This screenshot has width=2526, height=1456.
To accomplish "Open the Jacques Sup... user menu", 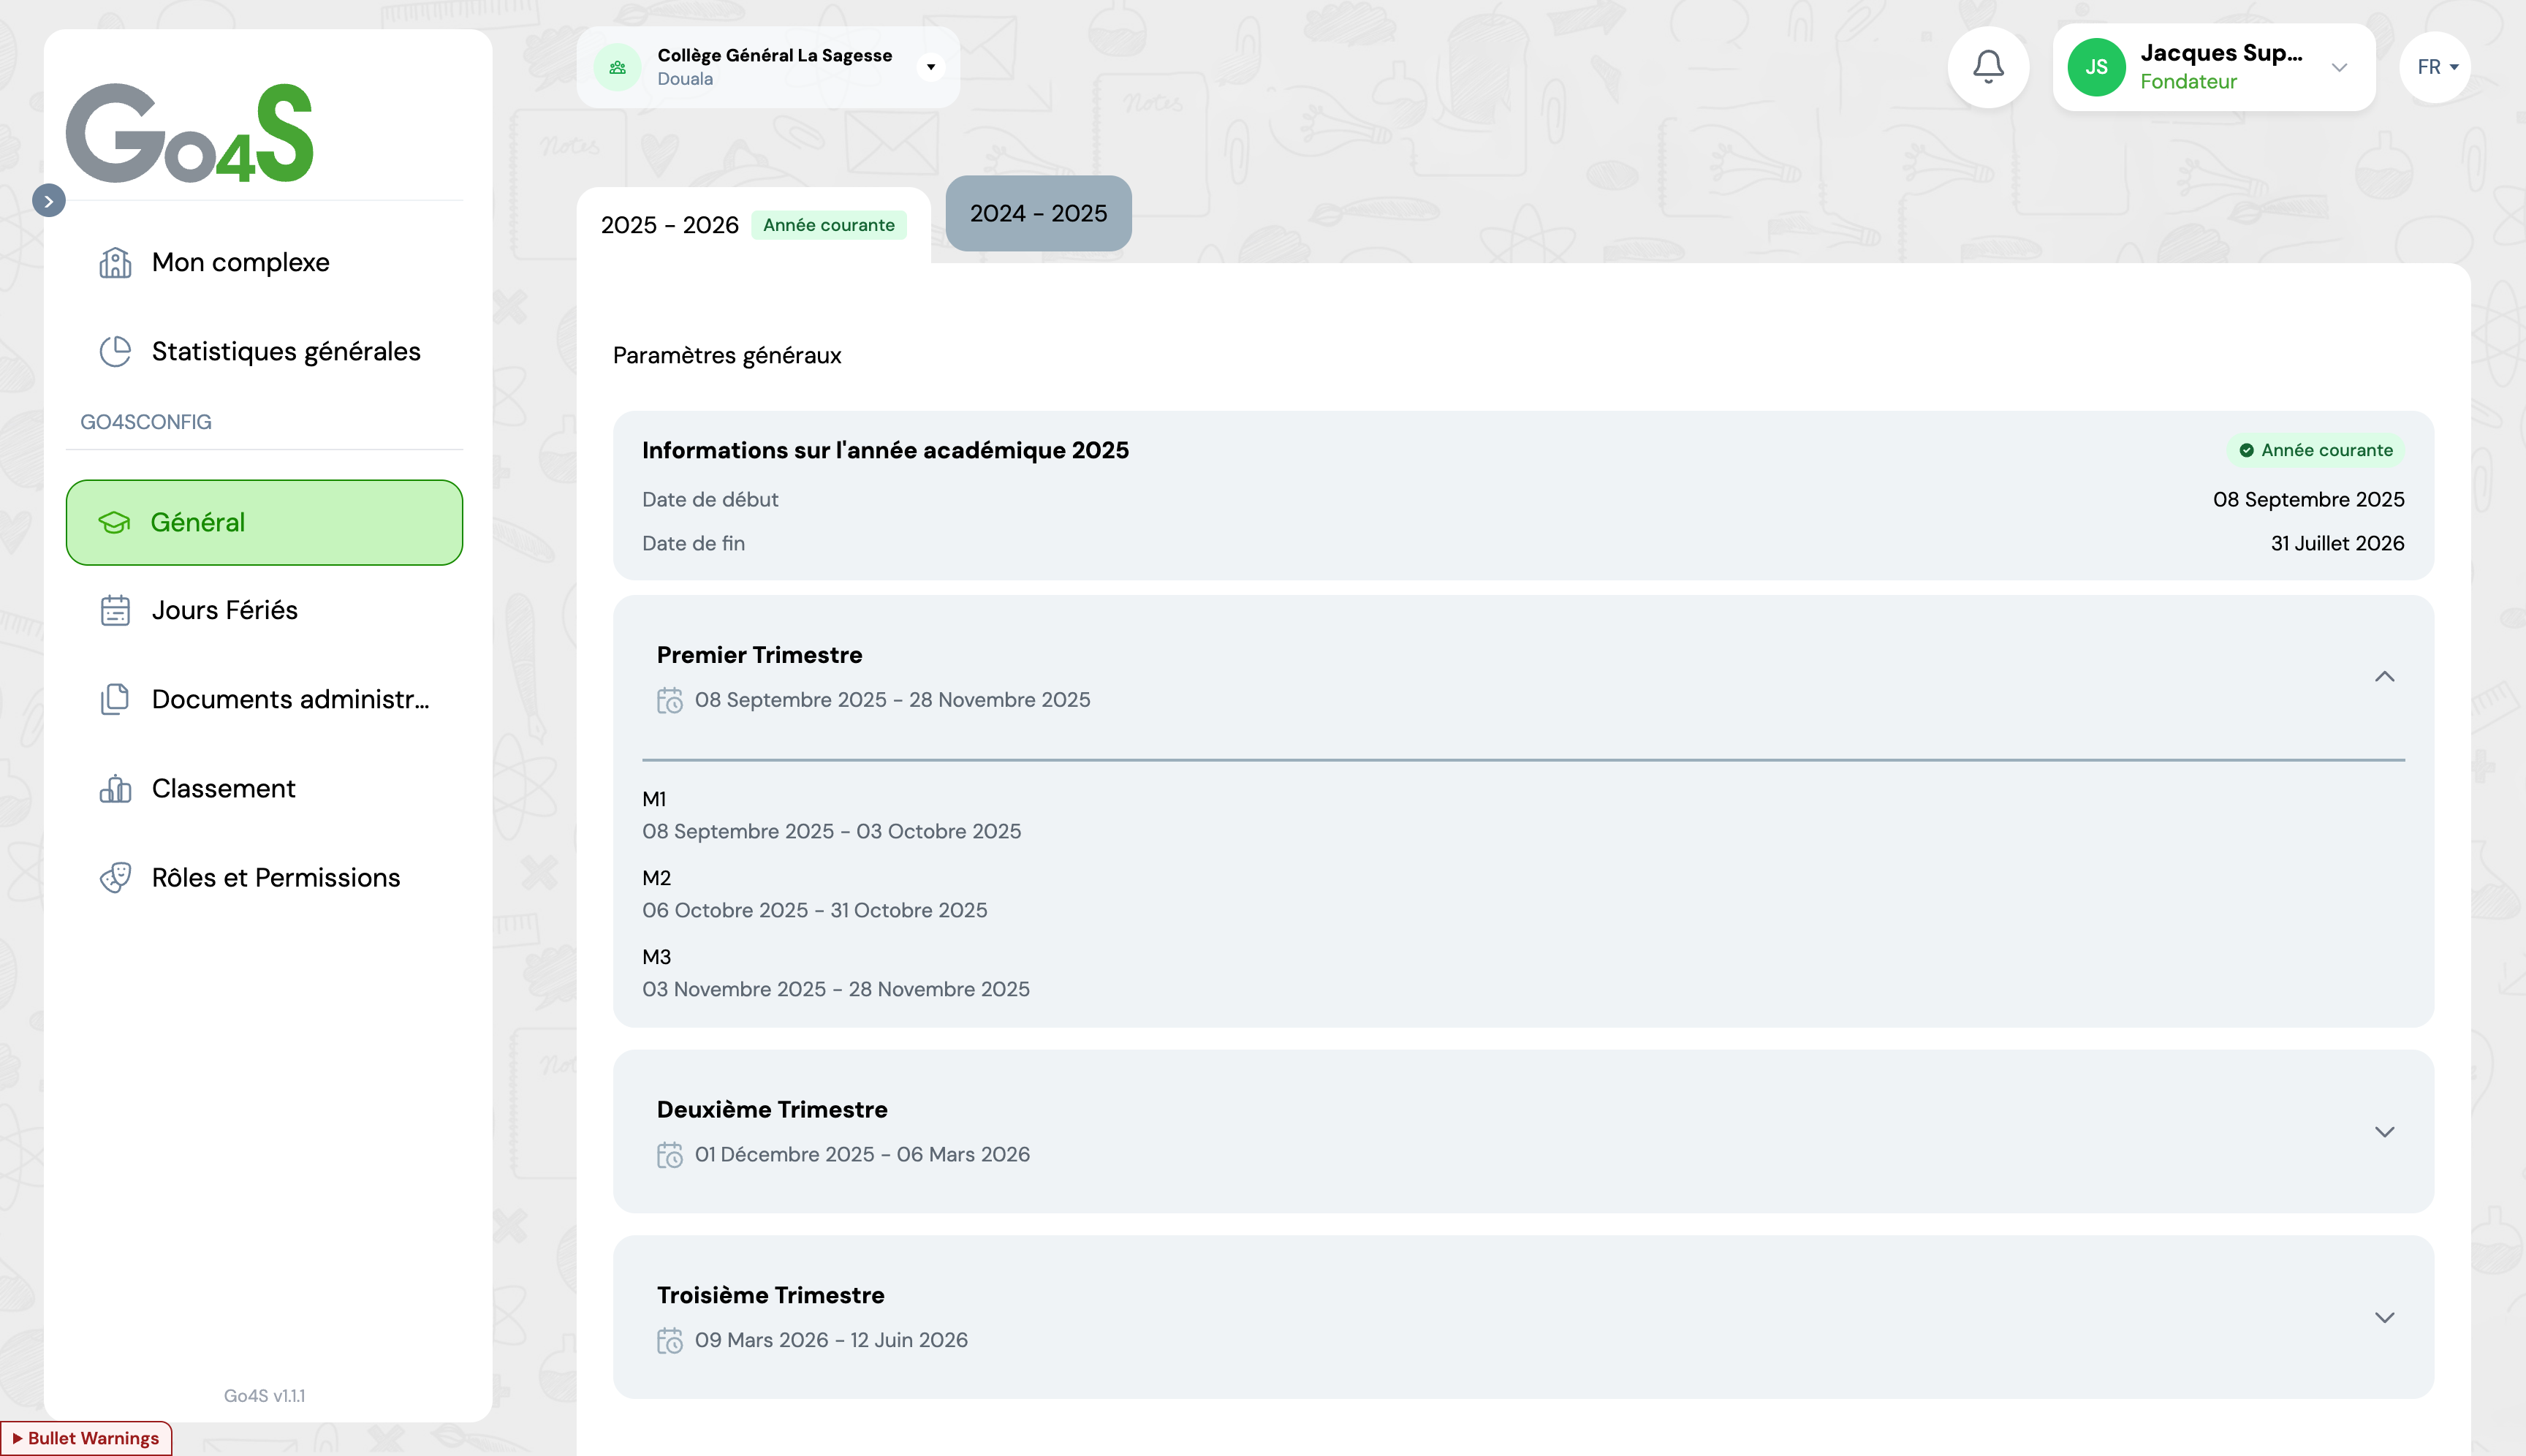I will tap(2338, 67).
